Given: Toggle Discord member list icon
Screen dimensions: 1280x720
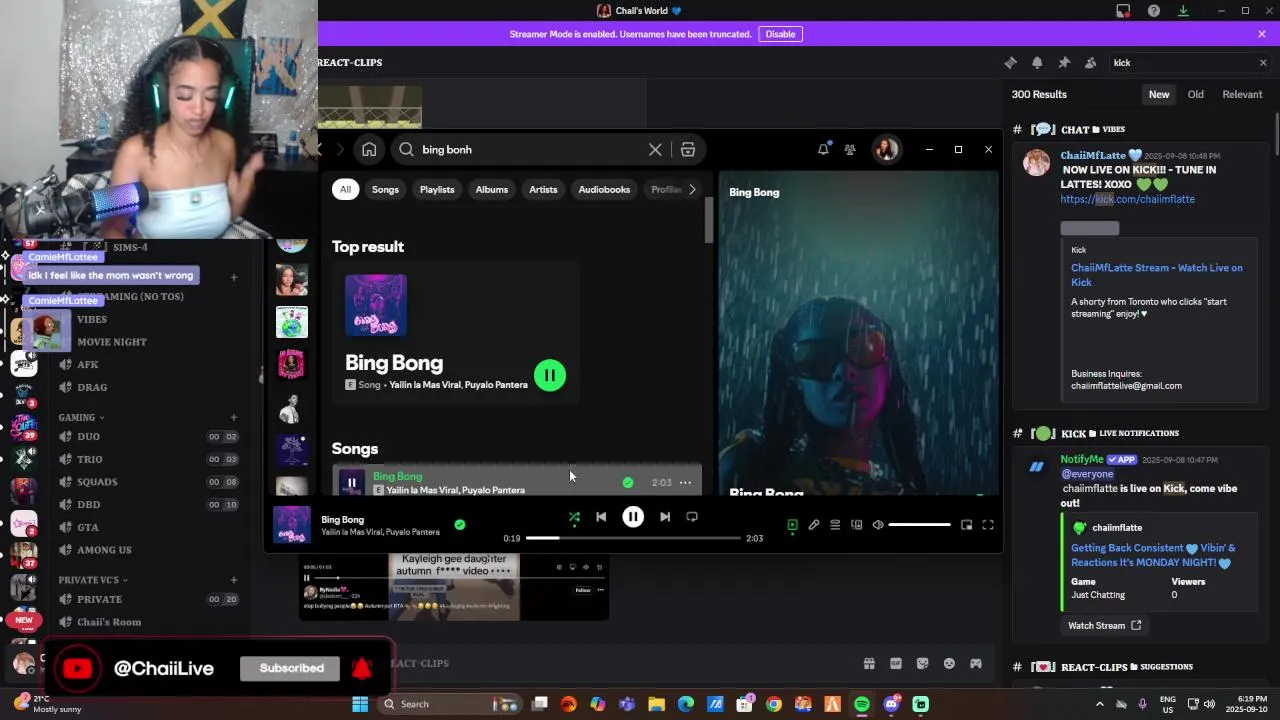Looking at the screenshot, I should coord(1090,62).
